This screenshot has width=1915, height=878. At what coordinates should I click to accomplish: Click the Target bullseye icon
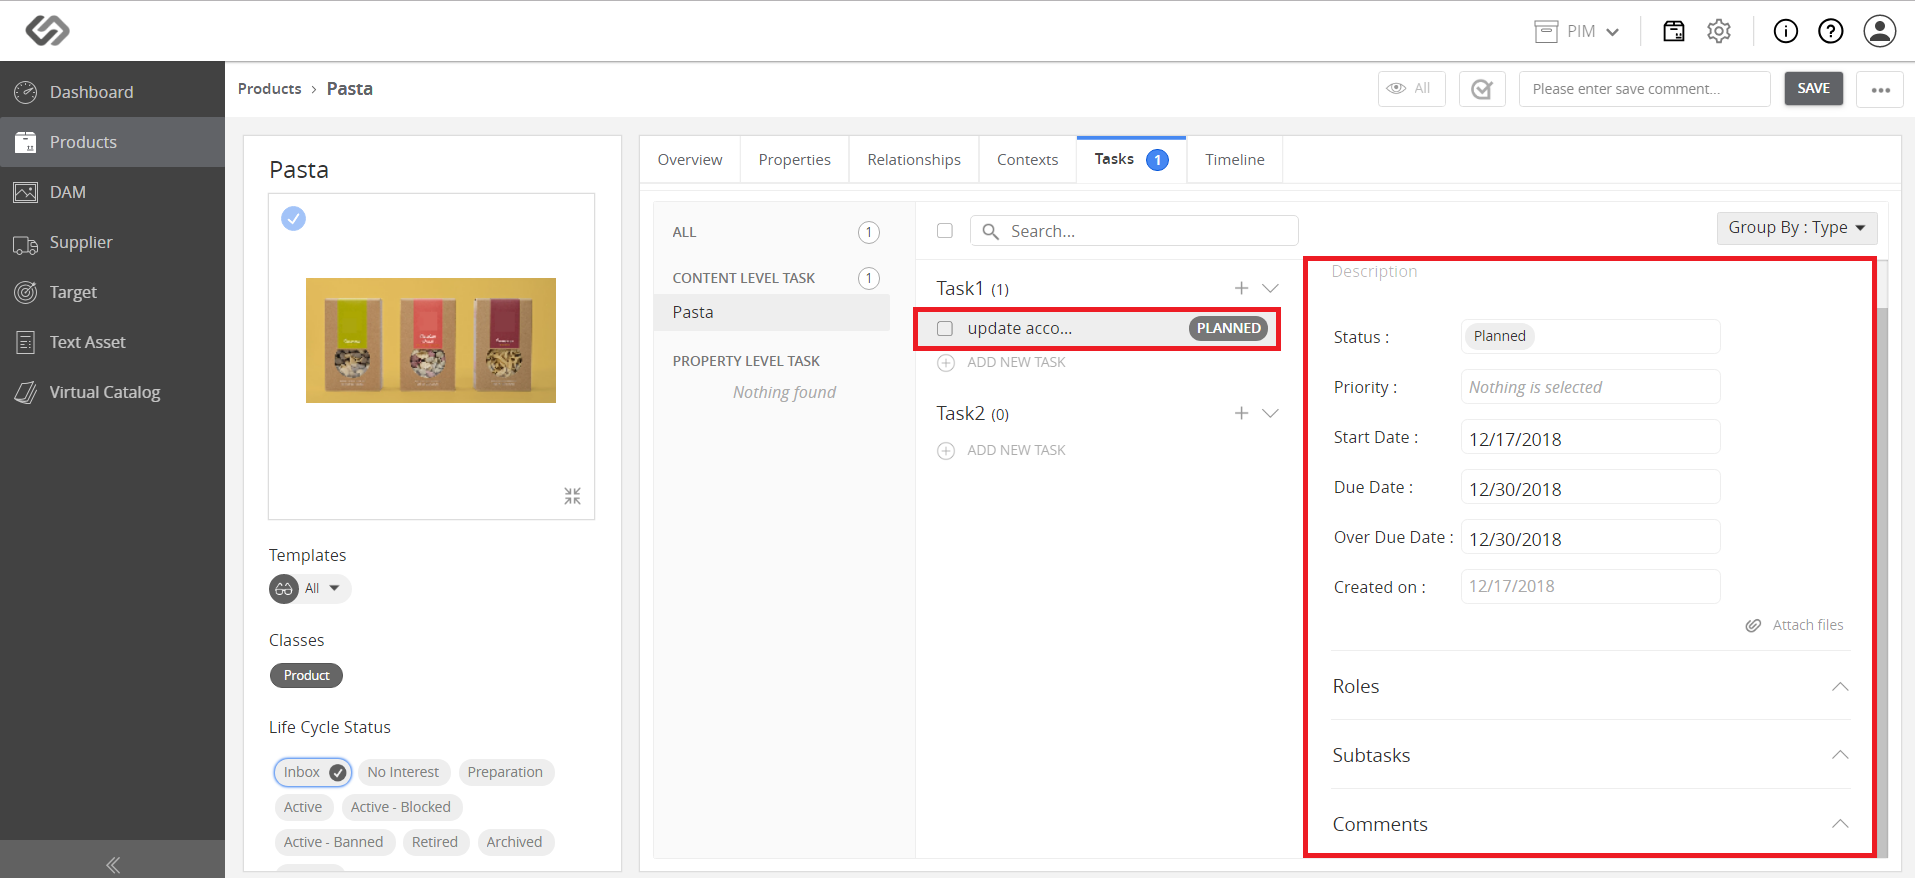pyautogui.click(x=25, y=292)
